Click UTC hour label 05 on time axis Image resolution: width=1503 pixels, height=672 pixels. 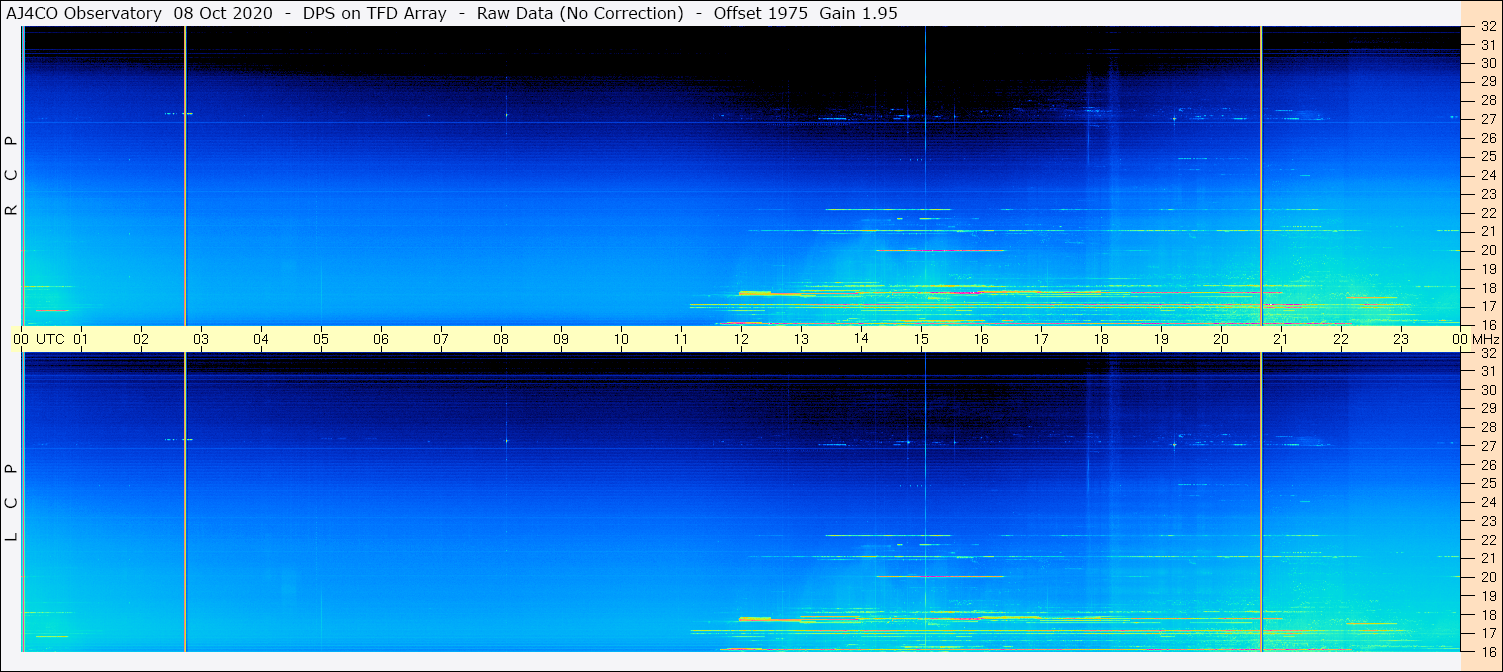point(321,339)
